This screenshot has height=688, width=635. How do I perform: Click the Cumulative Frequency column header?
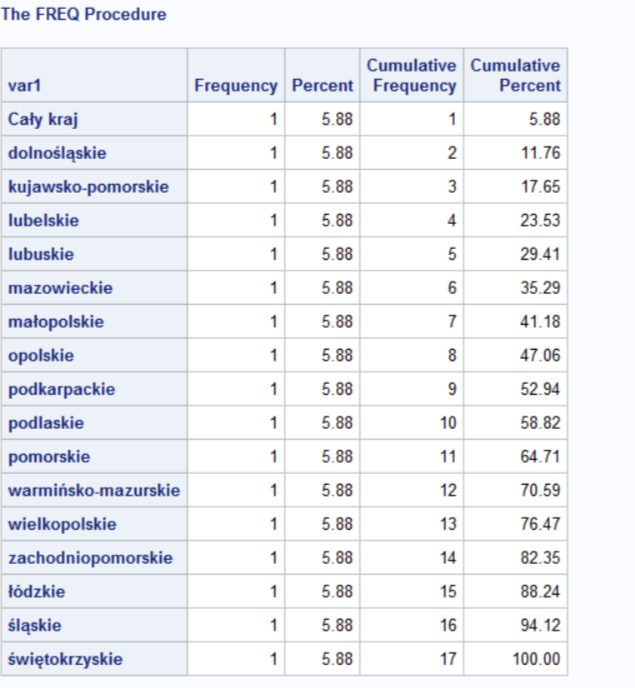click(411, 76)
